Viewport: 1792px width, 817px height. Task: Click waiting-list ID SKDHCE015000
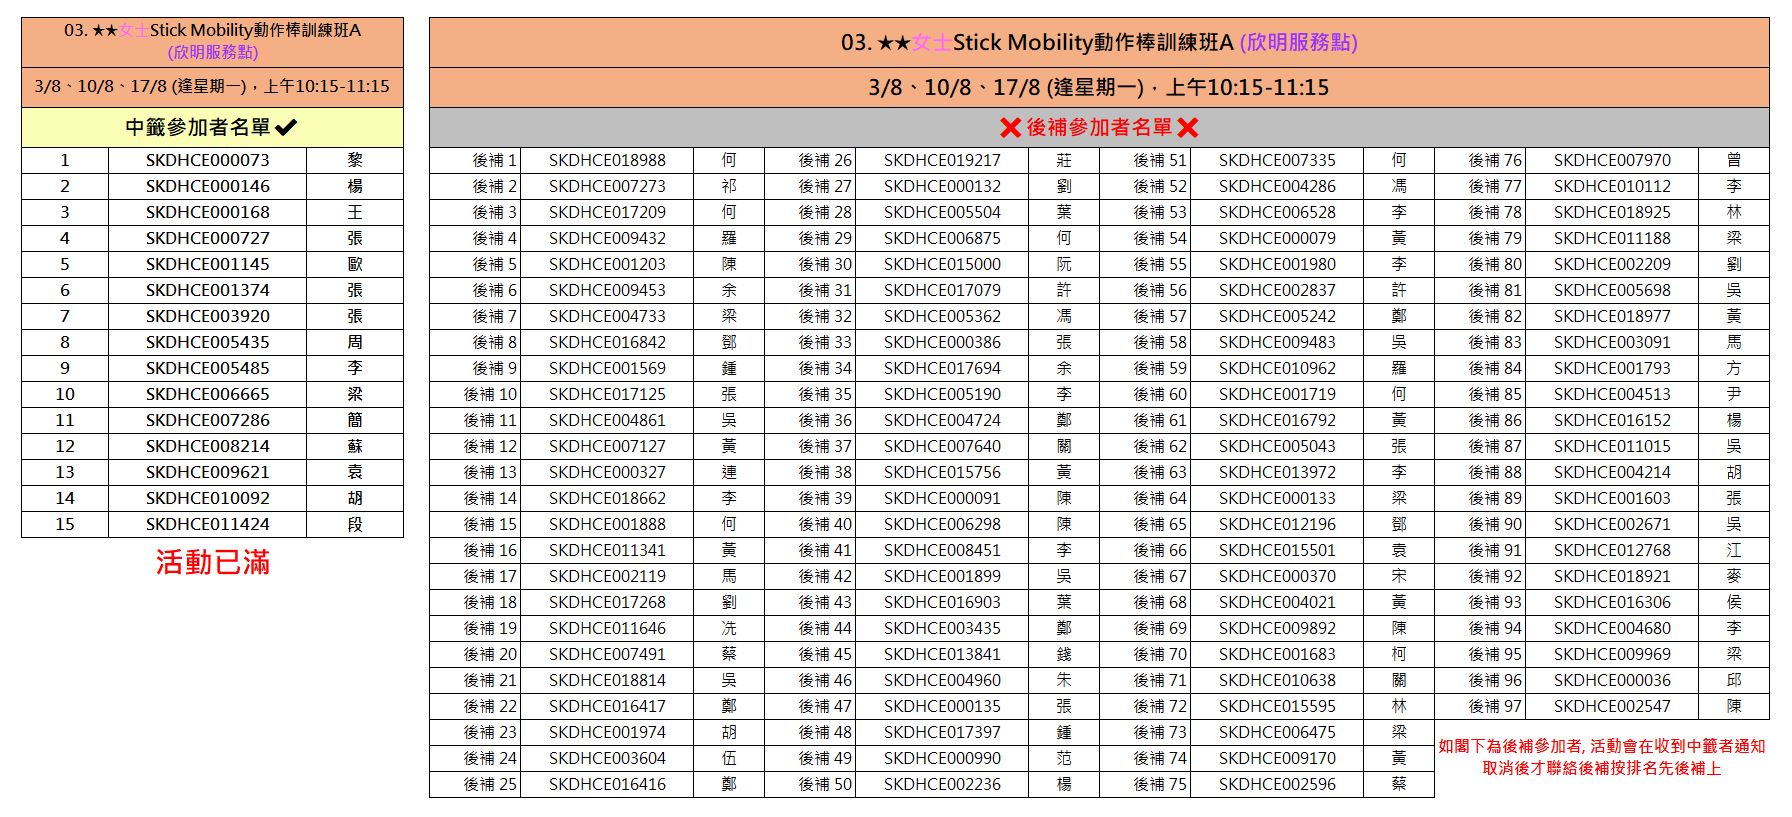tap(942, 264)
